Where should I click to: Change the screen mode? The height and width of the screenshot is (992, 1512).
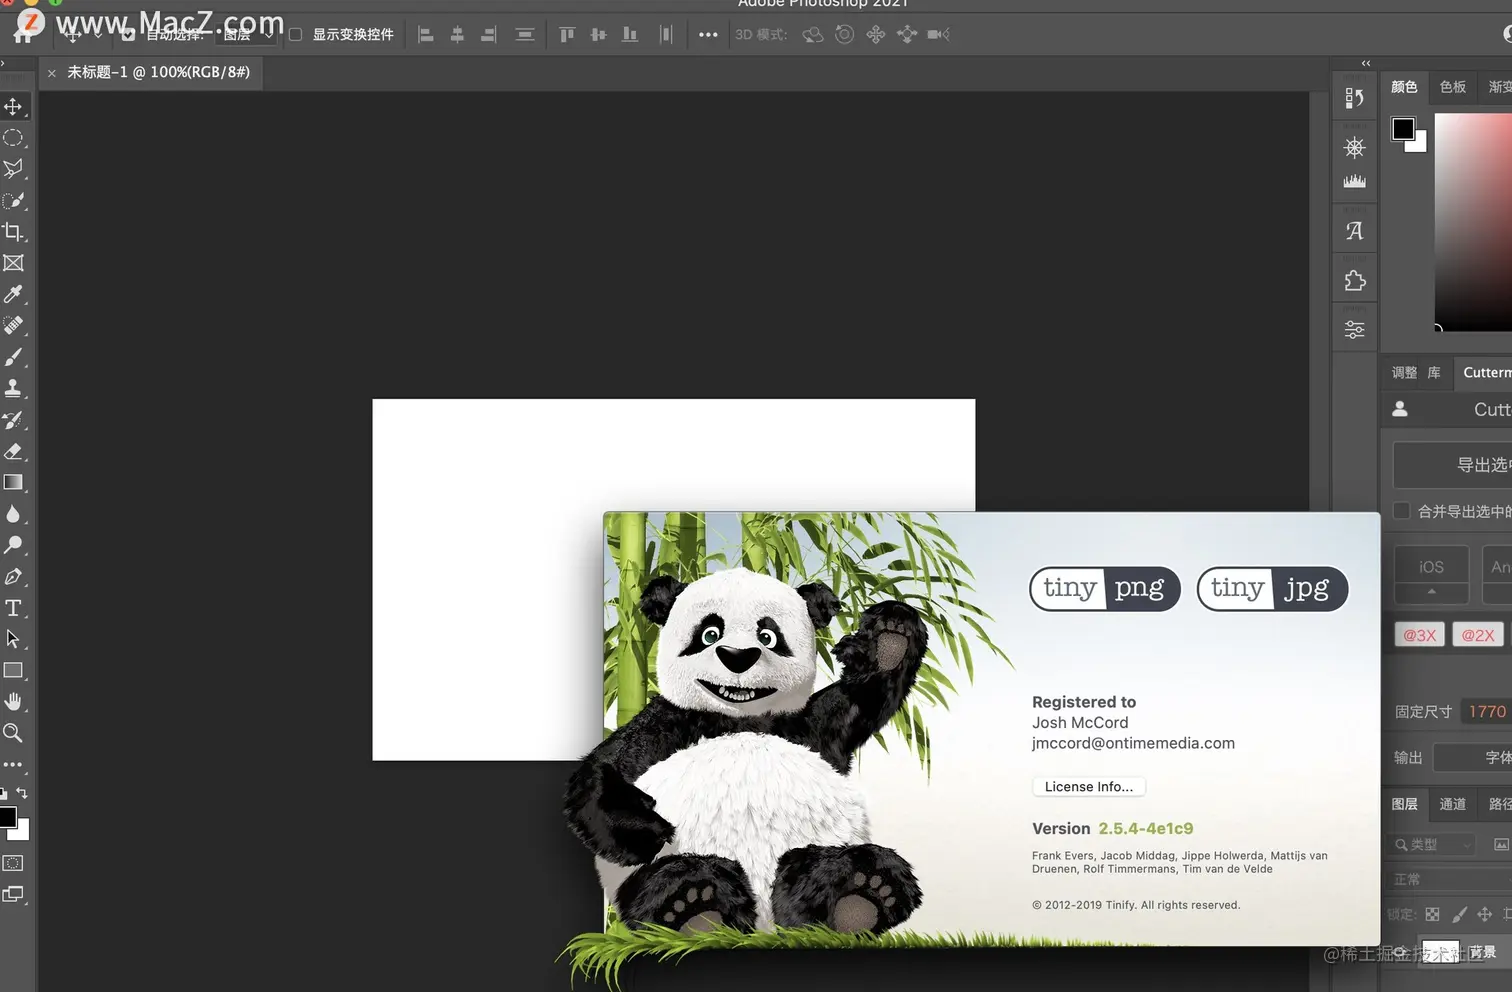[x=13, y=894]
